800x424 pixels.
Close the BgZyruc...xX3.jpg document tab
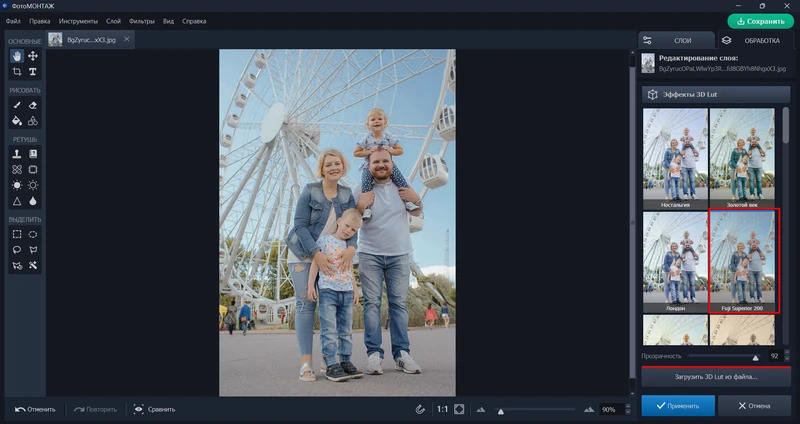click(127, 39)
